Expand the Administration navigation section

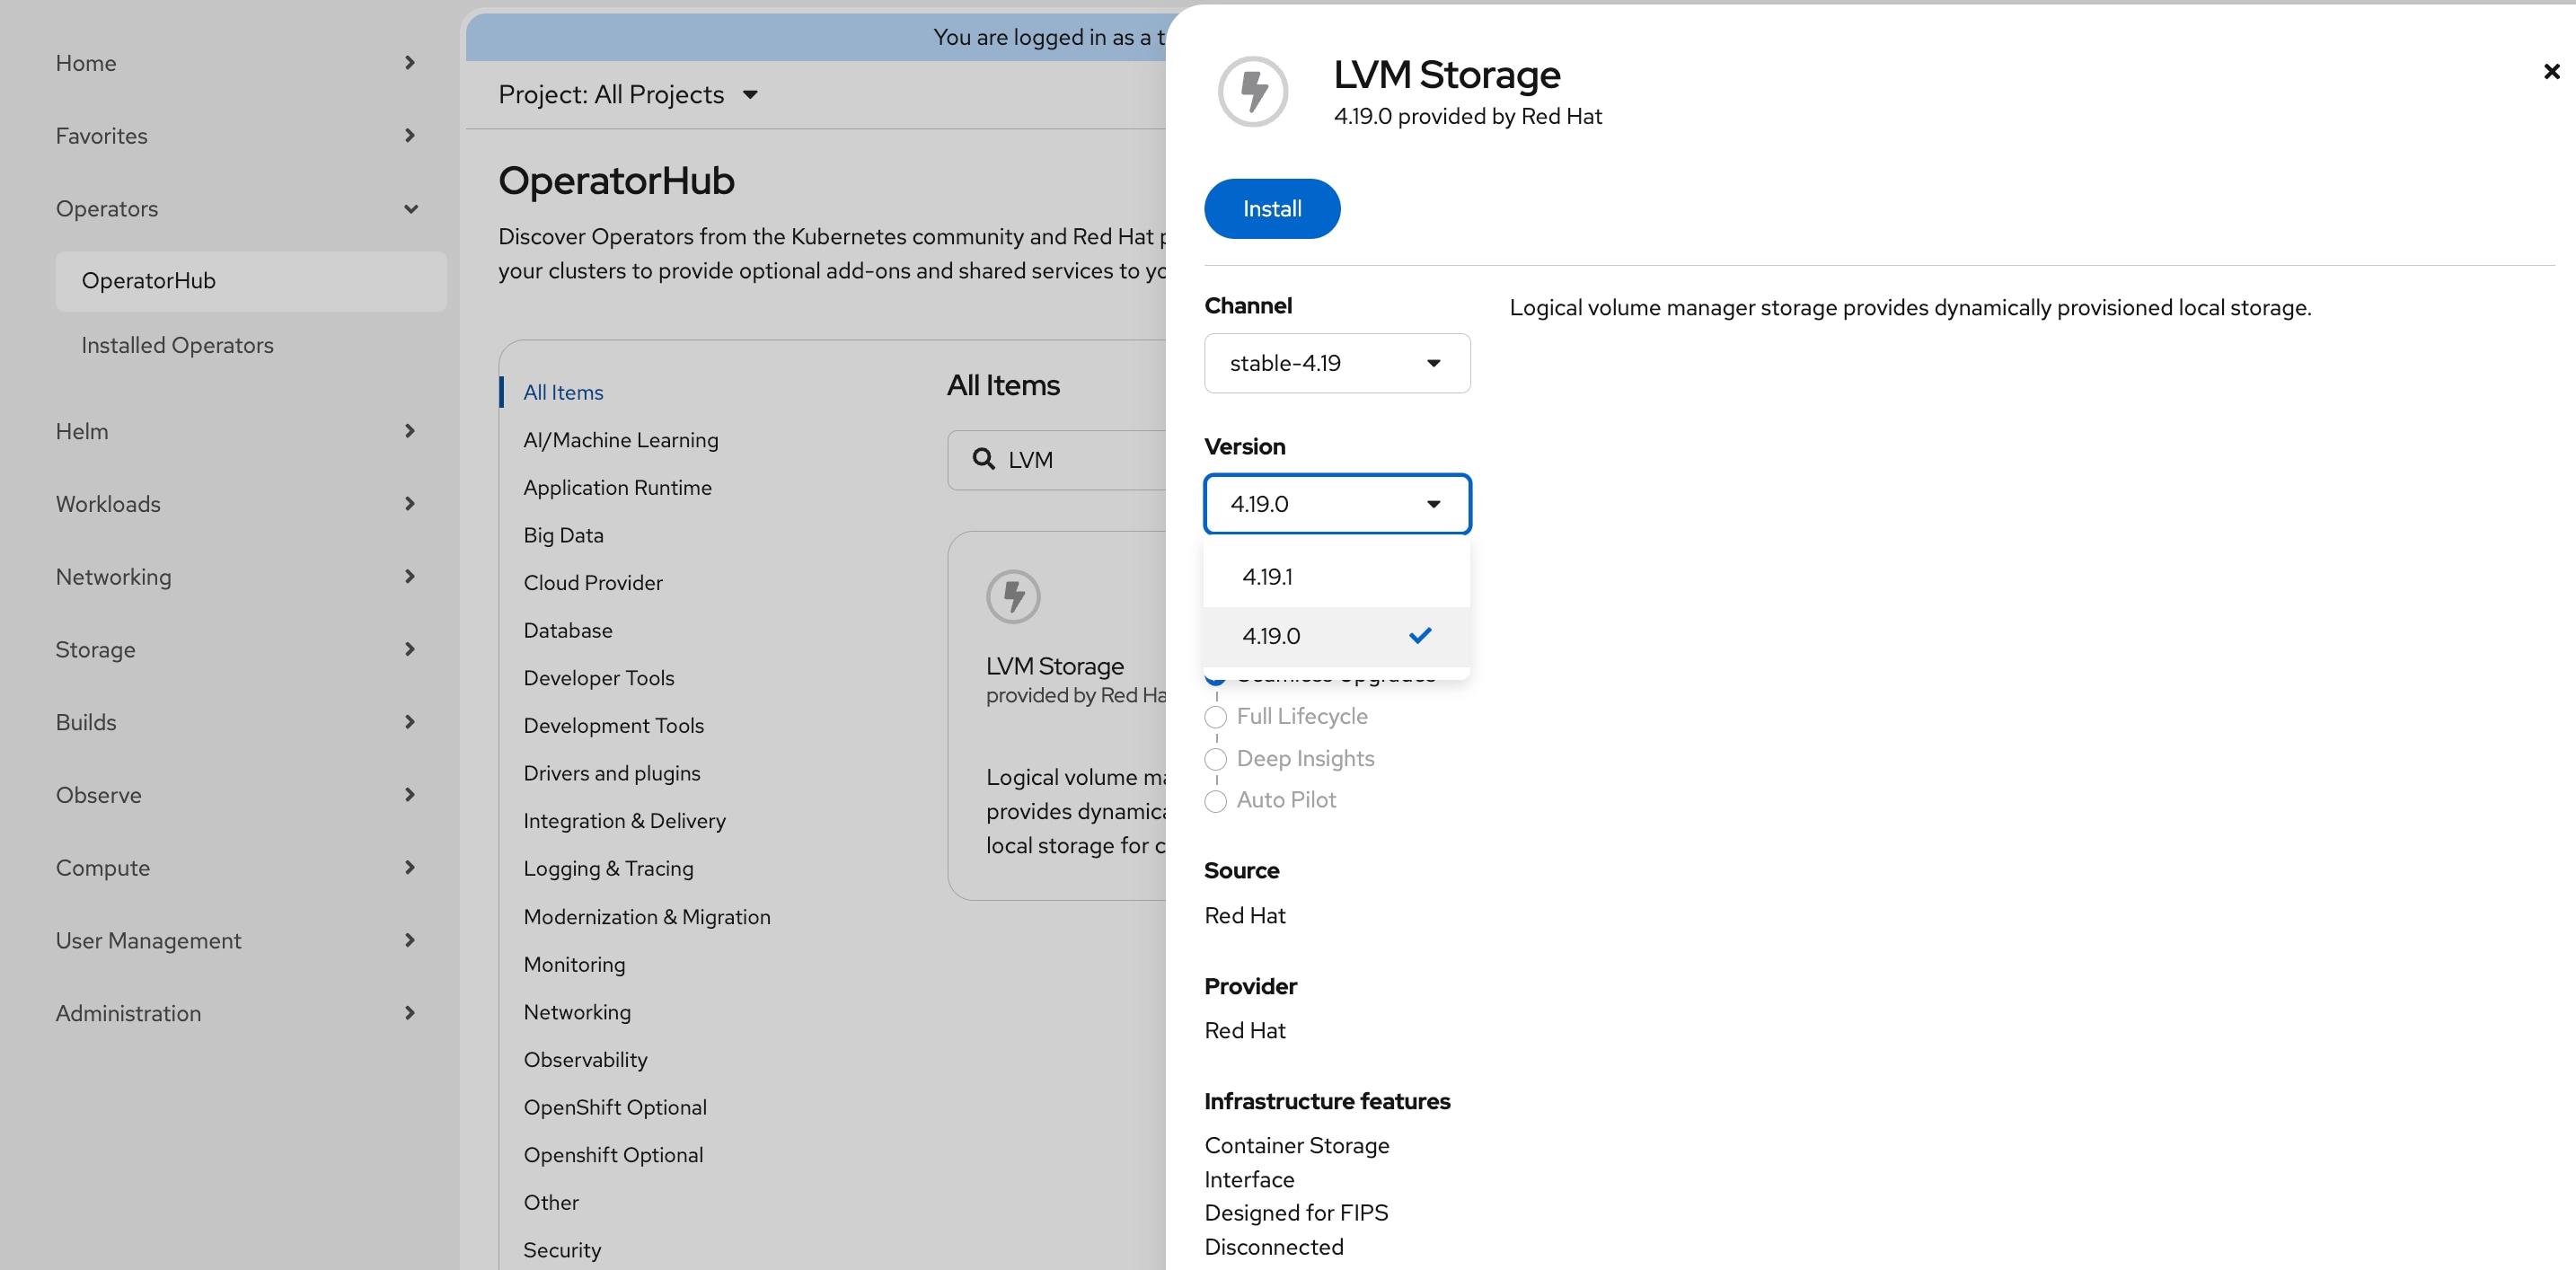click(236, 1014)
